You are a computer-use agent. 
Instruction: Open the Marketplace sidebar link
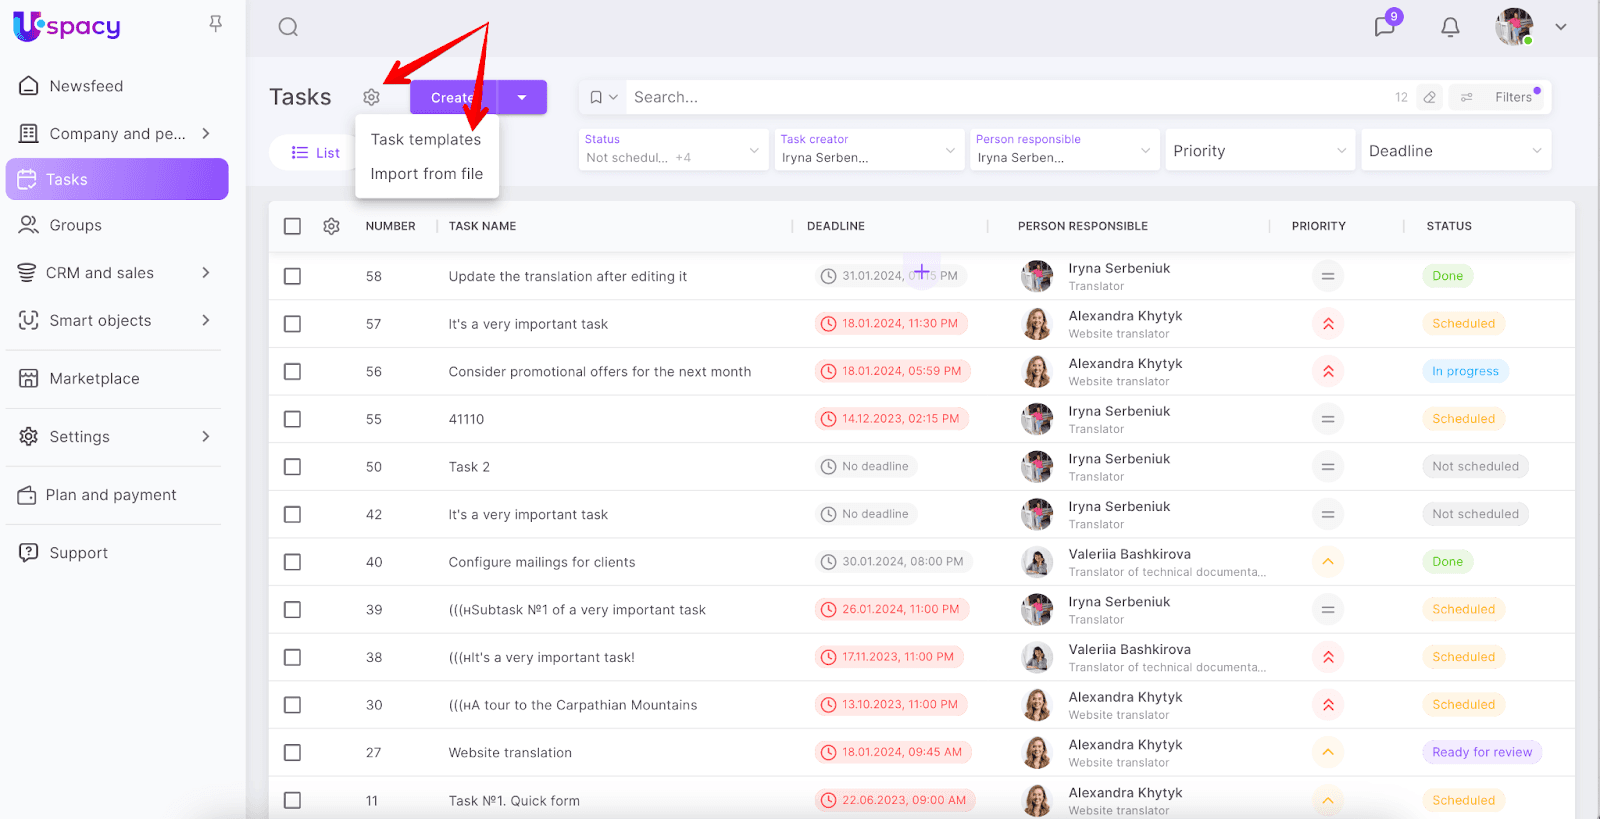click(94, 379)
